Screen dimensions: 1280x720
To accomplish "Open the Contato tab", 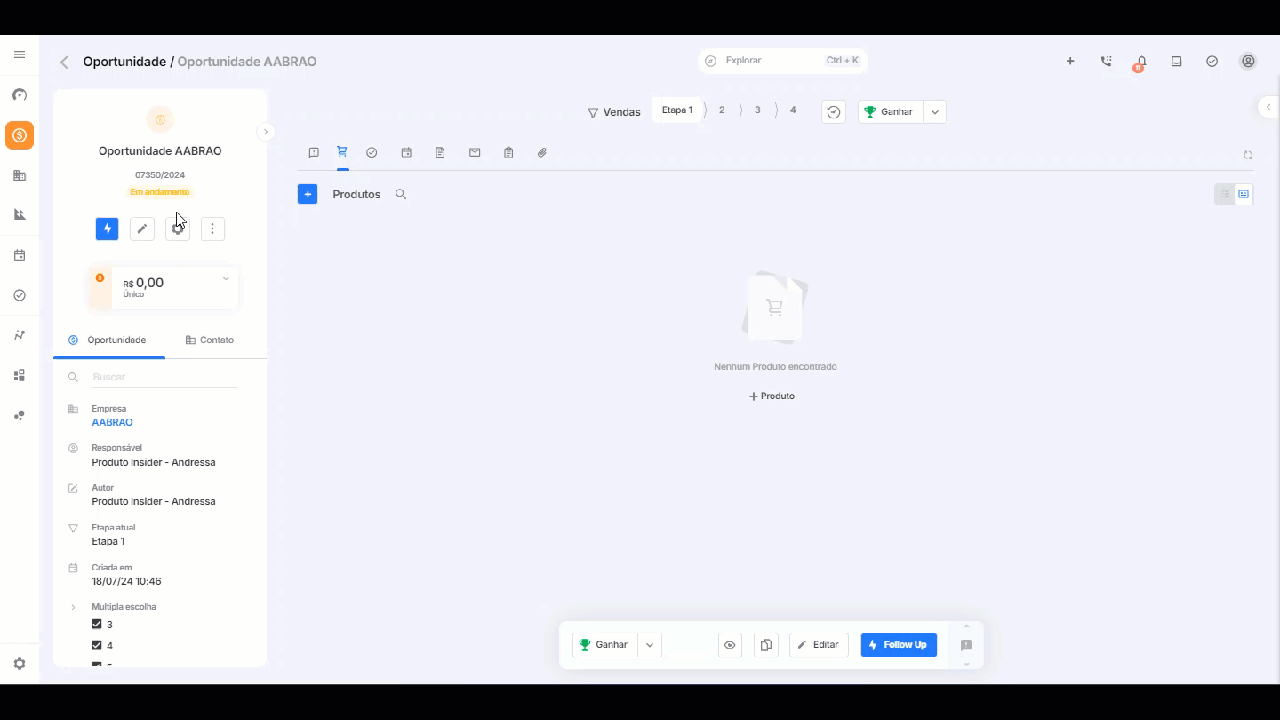I will tap(210, 340).
